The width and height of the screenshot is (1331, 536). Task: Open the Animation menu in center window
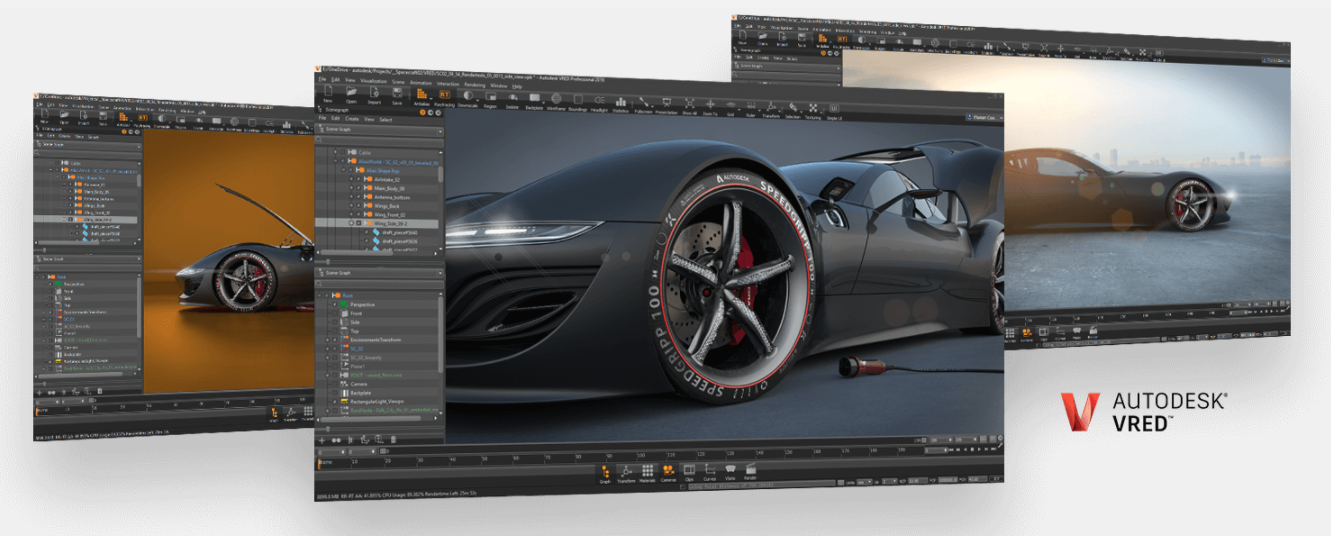click(x=421, y=82)
